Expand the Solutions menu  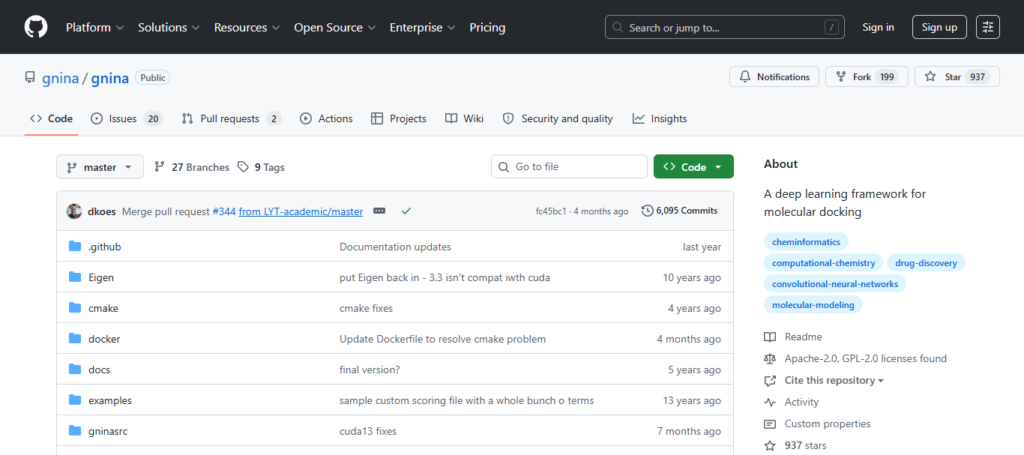point(169,27)
